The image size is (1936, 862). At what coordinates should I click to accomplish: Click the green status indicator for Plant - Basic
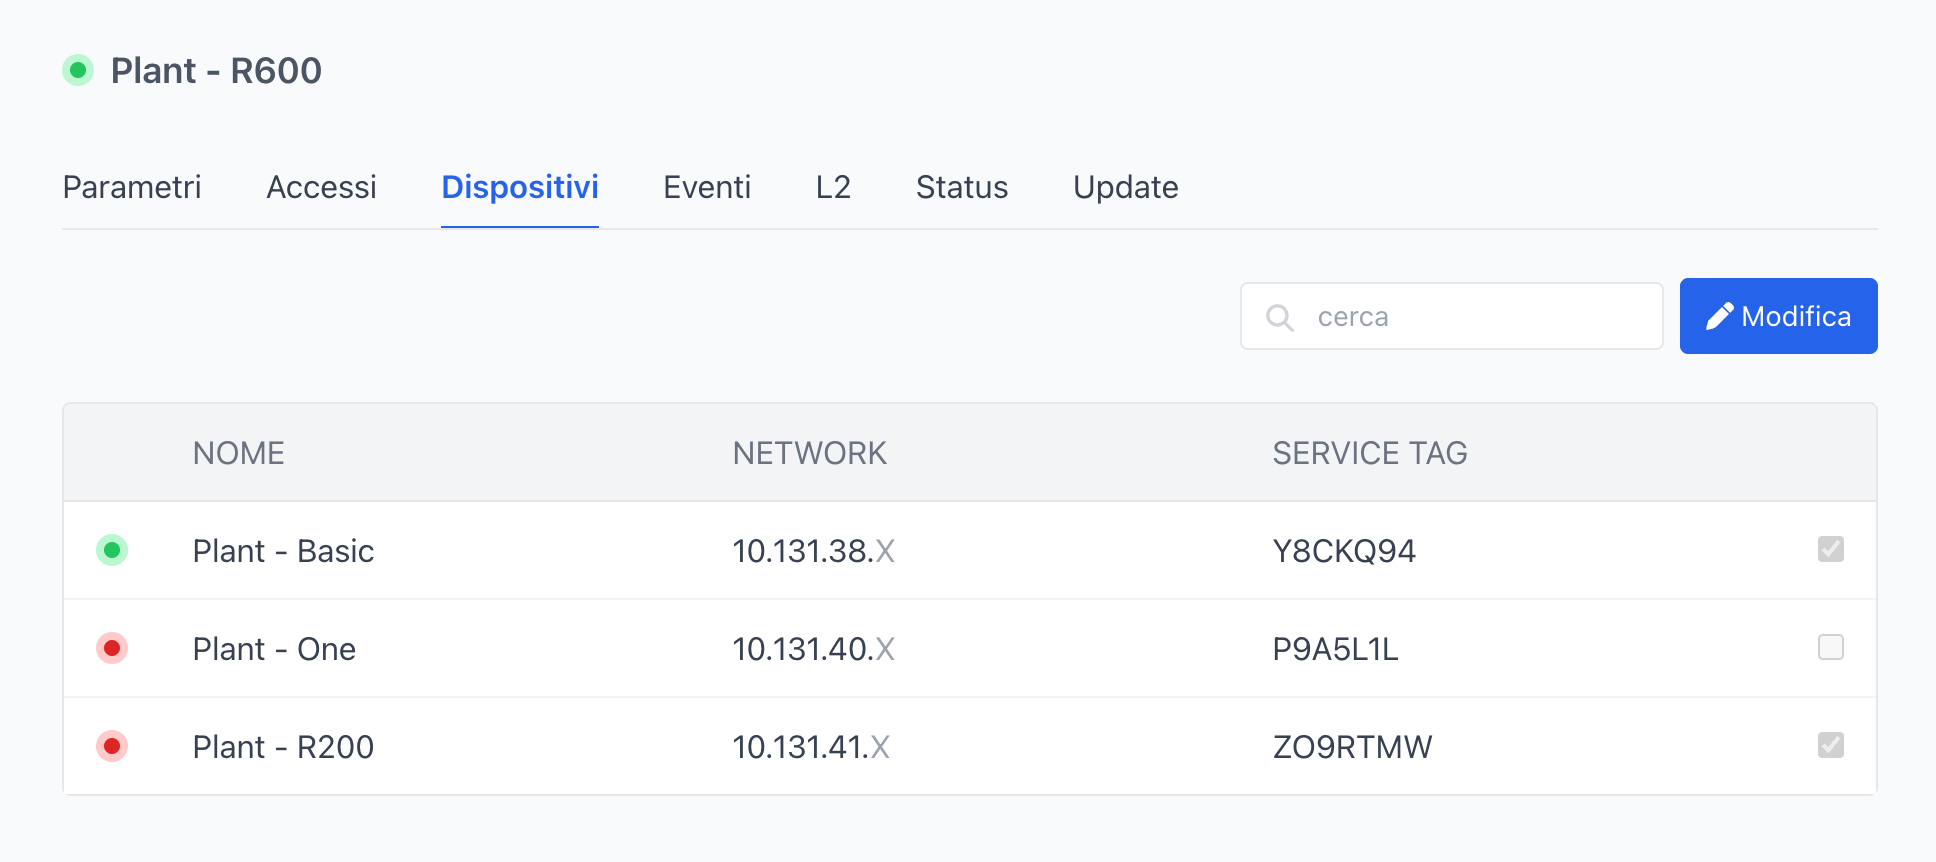pos(112,550)
